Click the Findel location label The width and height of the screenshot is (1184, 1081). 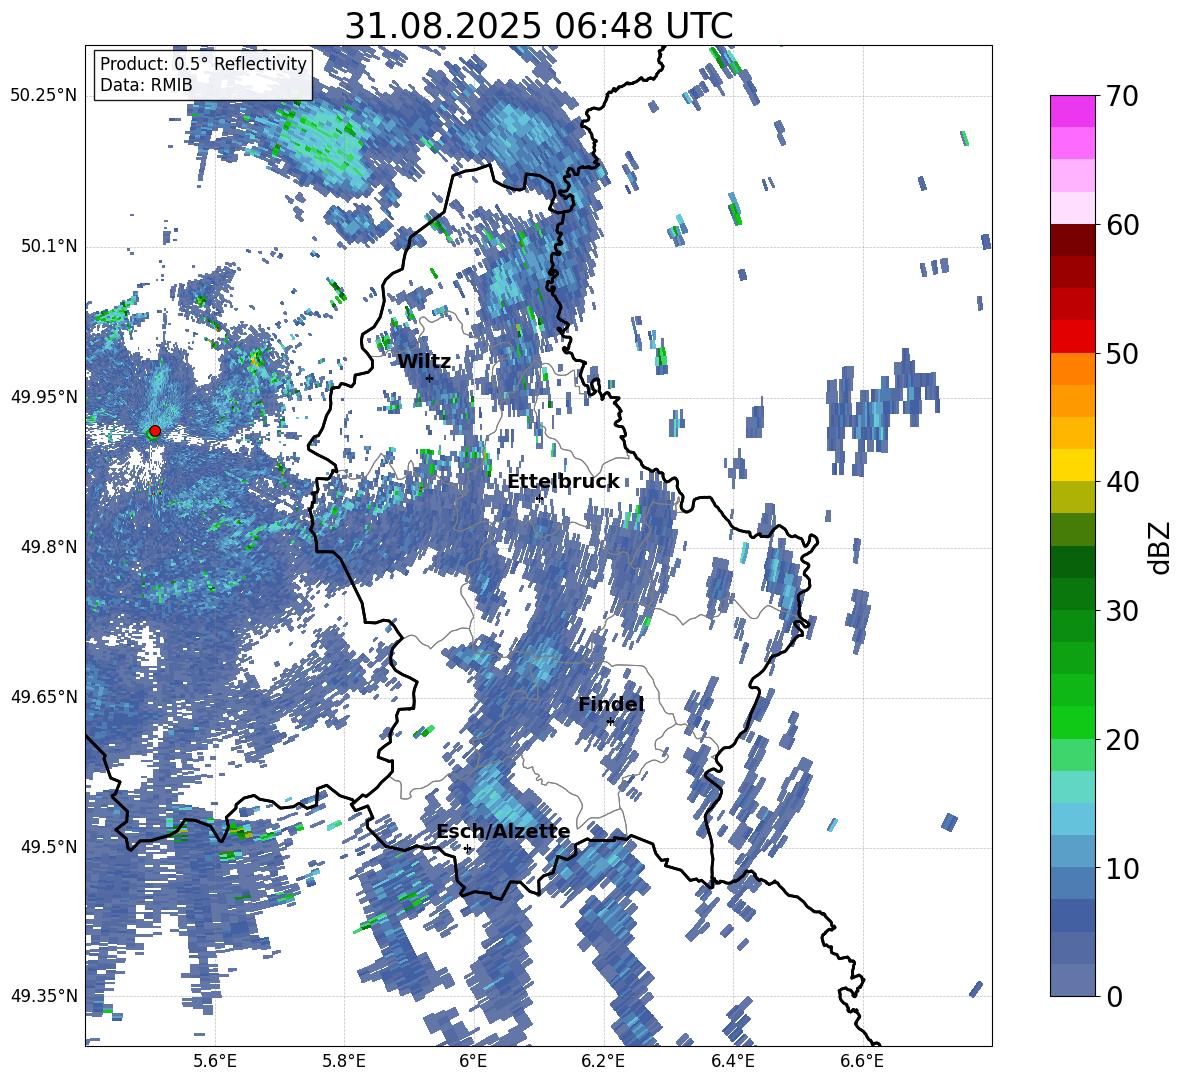(x=611, y=704)
